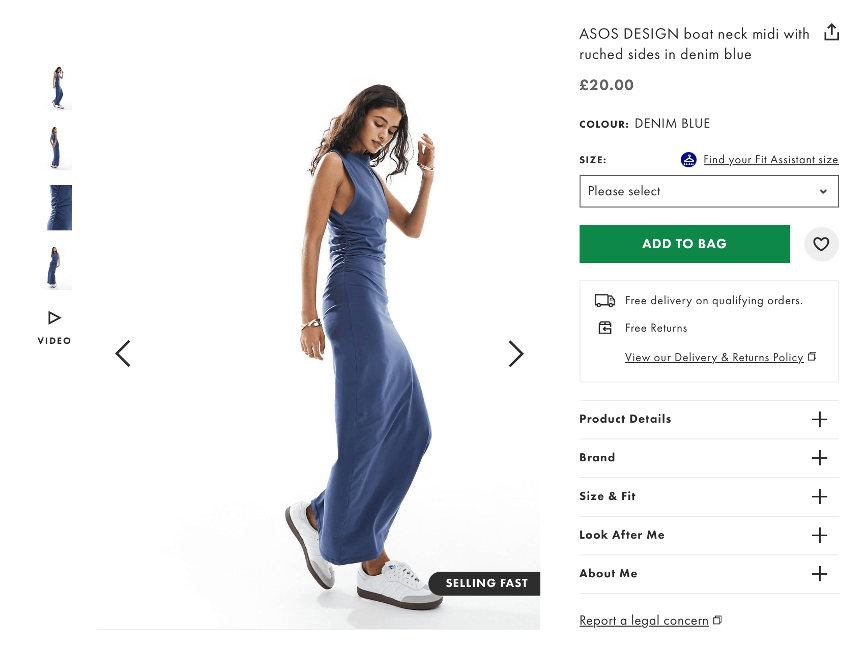Expand the Size & Fit section
Image resolution: width=866 pixels, height=648 pixels.
(x=820, y=496)
